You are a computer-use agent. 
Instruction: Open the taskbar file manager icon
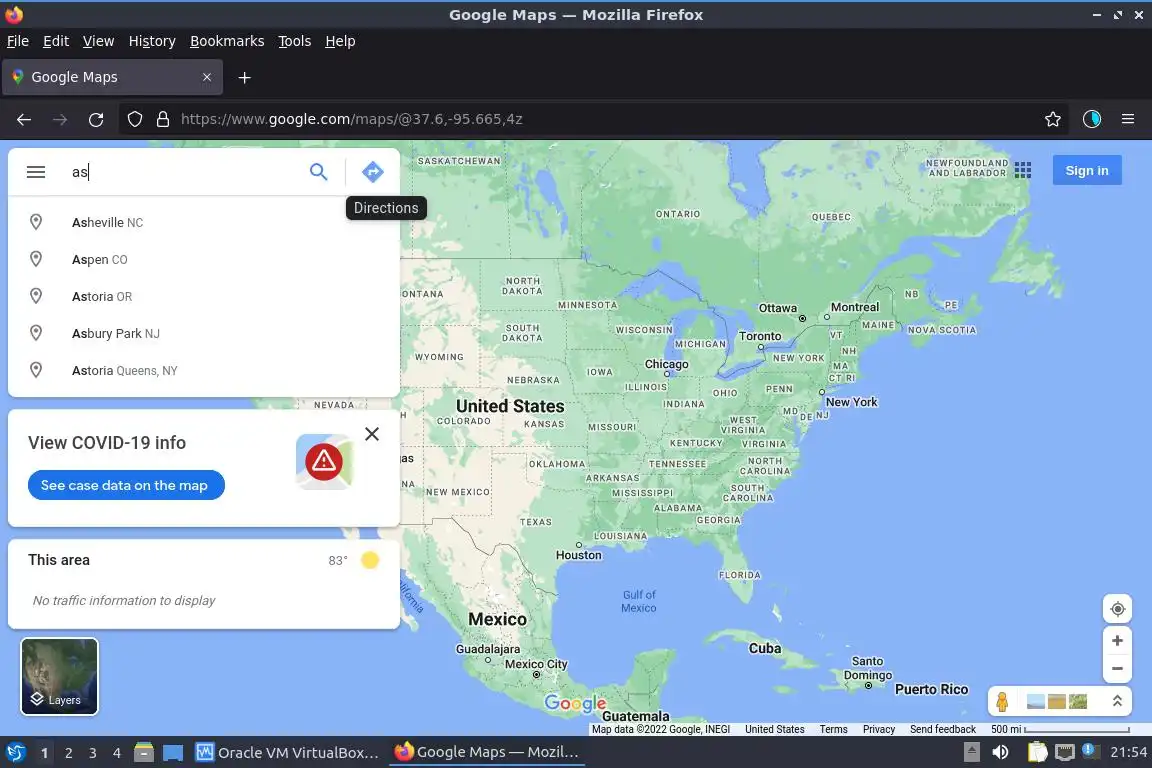144,753
